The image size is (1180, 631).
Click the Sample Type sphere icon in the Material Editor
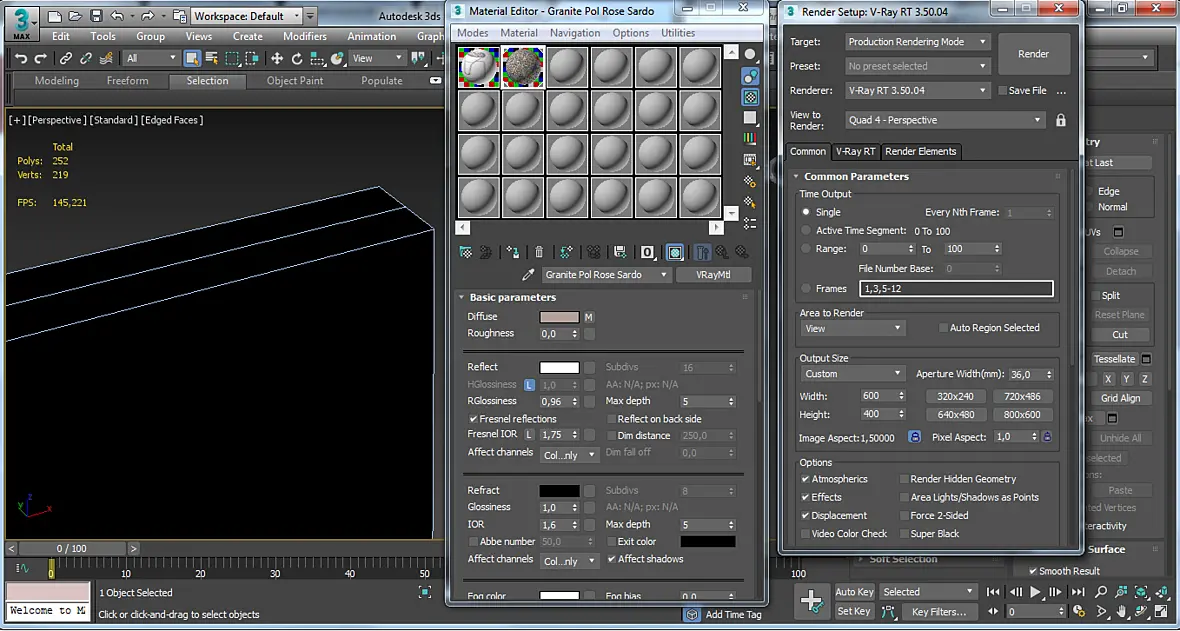tap(750, 54)
